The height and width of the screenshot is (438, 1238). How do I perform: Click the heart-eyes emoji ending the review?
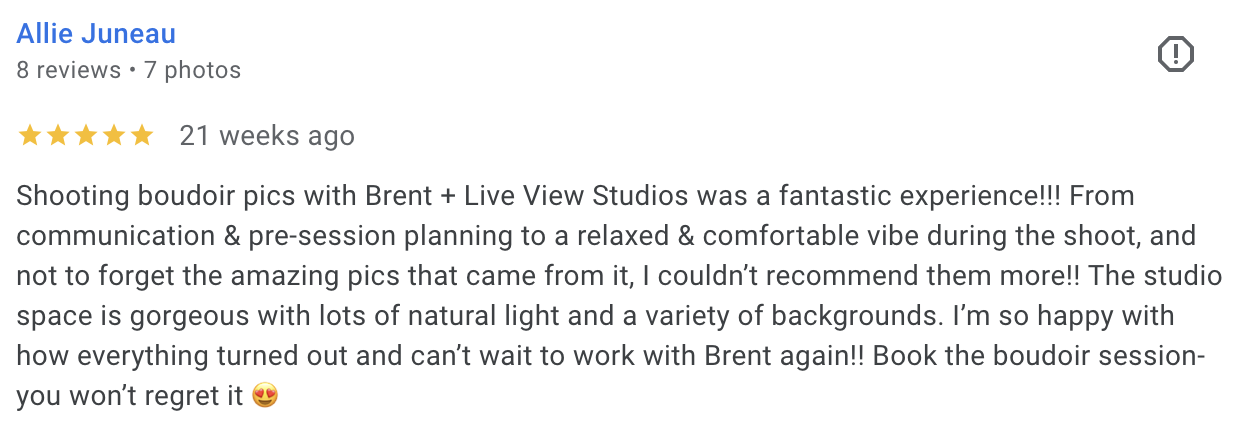click(265, 396)
